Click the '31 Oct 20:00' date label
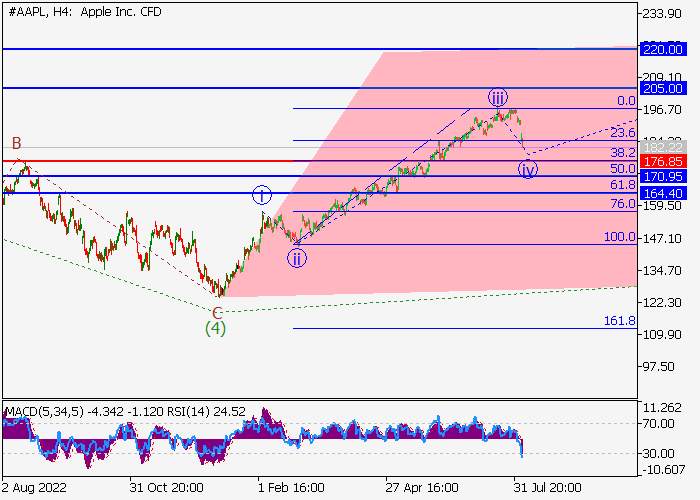 click(x=167, y=488)
